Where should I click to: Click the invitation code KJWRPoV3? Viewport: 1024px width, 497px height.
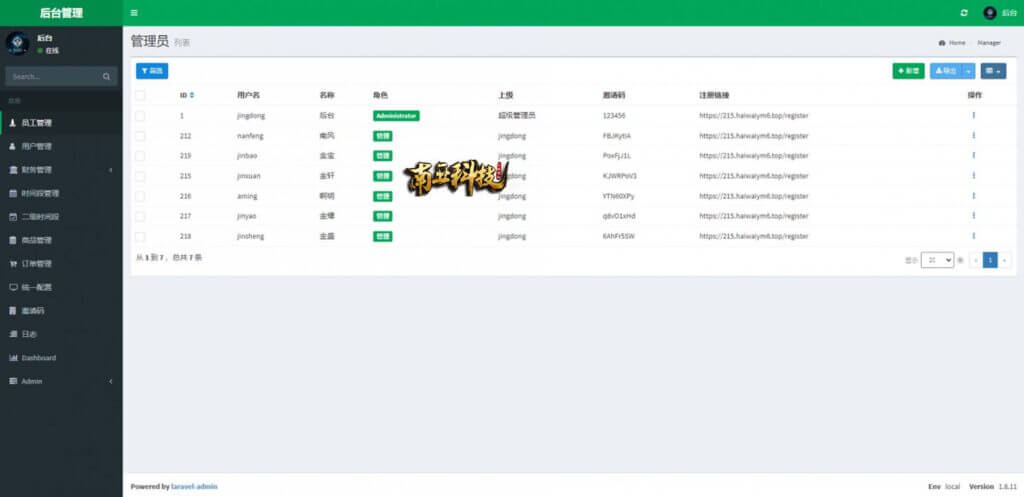pos(620,176)
